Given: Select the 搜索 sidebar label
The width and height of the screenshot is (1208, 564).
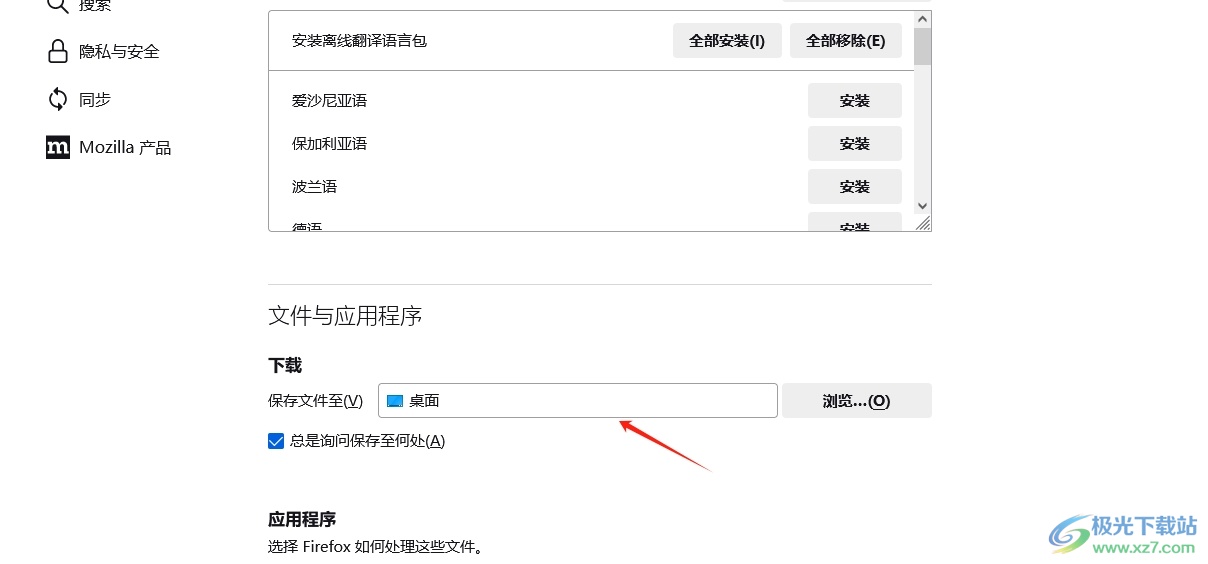Looking at the screenshot, I should pos(95,6).
